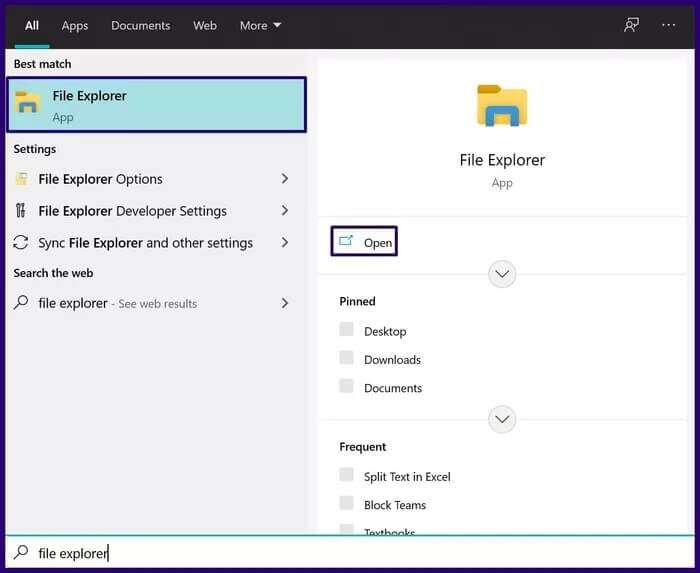The height and width of the screenshot is (573, 700).
Task: Click the Open launch icon
Action: (346, 241)
